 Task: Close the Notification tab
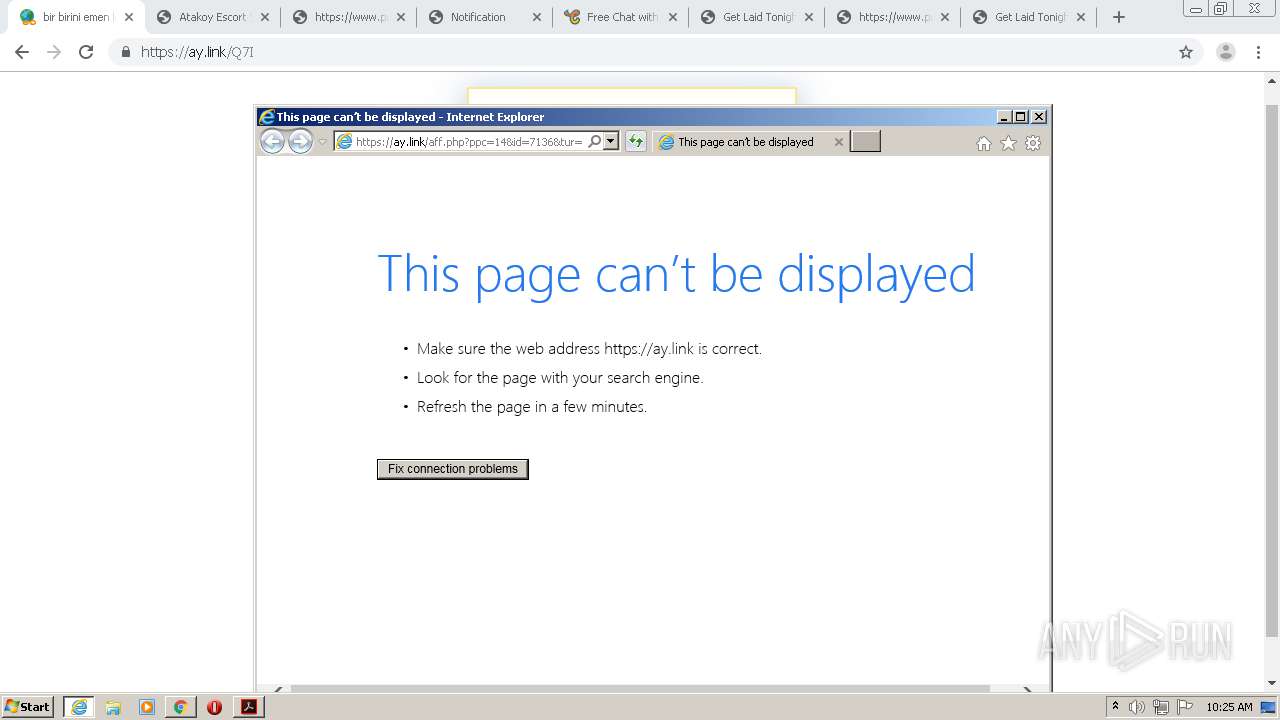coord(537,17)
